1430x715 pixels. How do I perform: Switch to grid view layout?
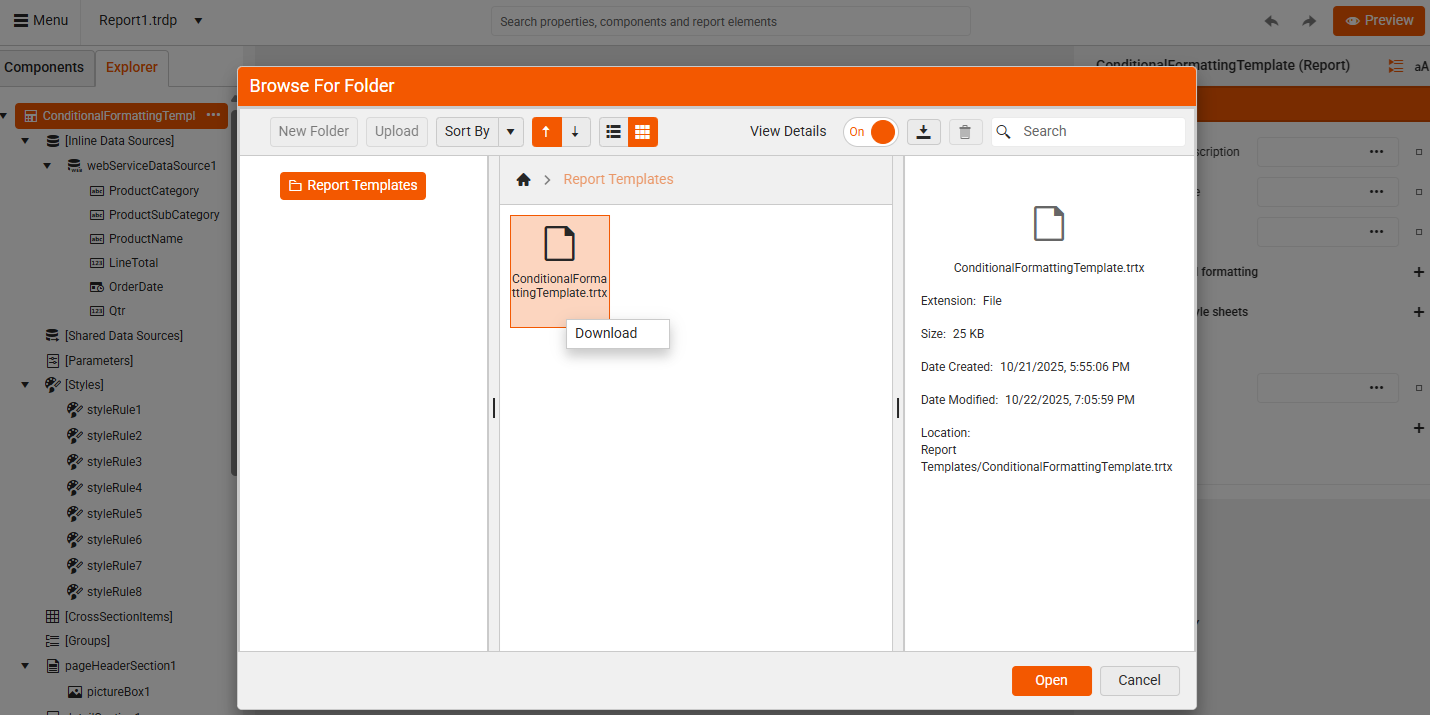tap(643, 132)
